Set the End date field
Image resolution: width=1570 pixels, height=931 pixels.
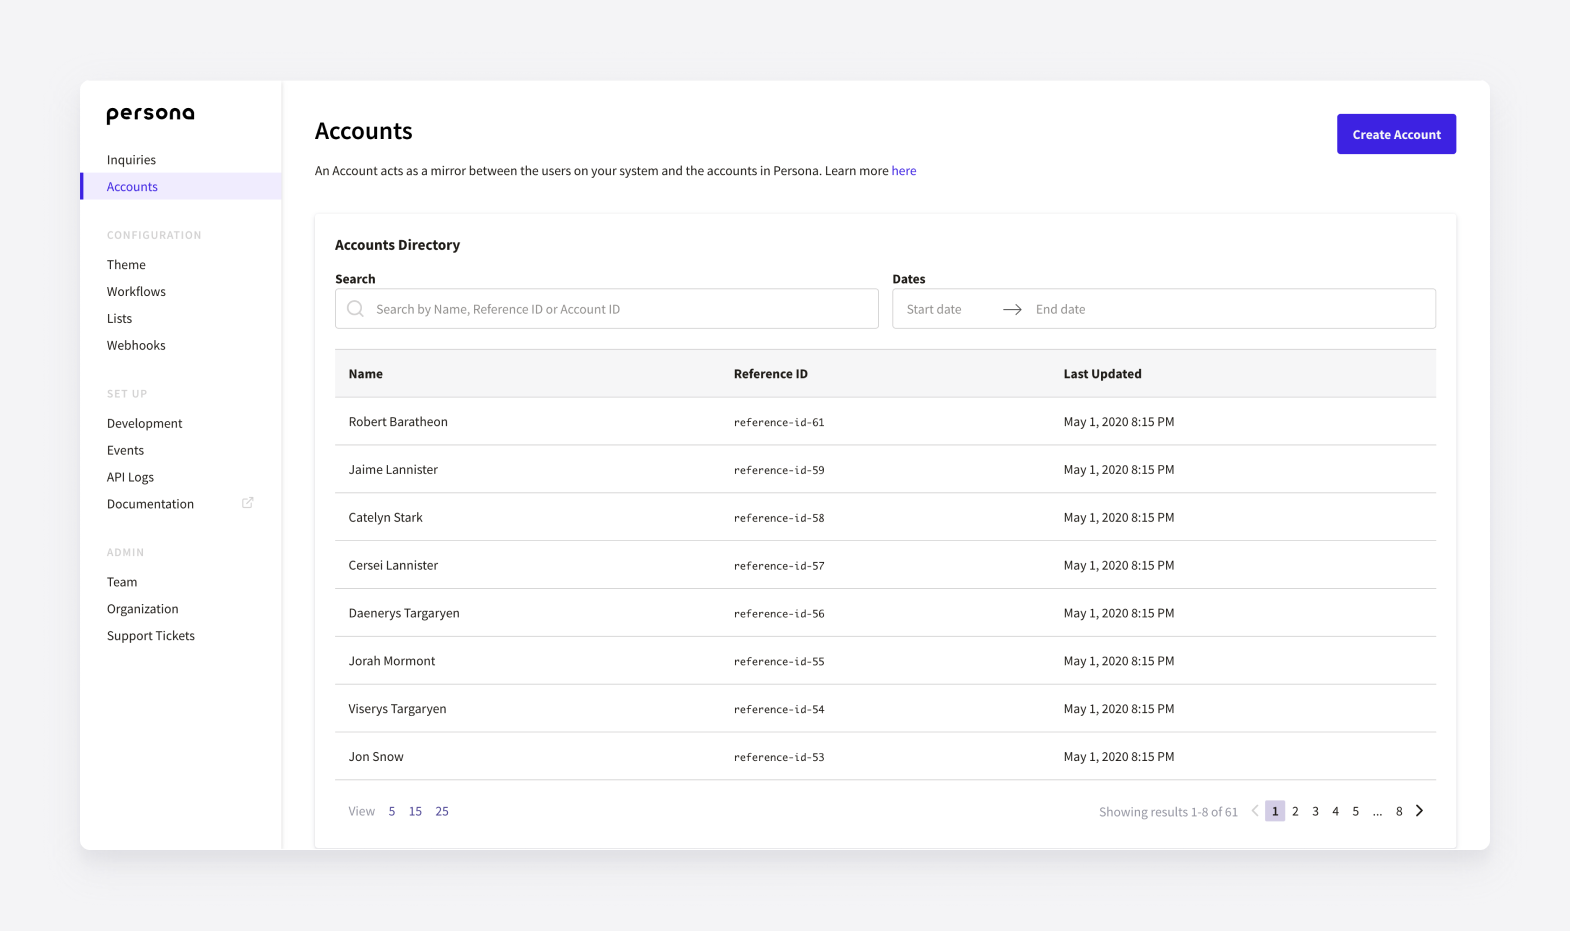pos(1060,310)
